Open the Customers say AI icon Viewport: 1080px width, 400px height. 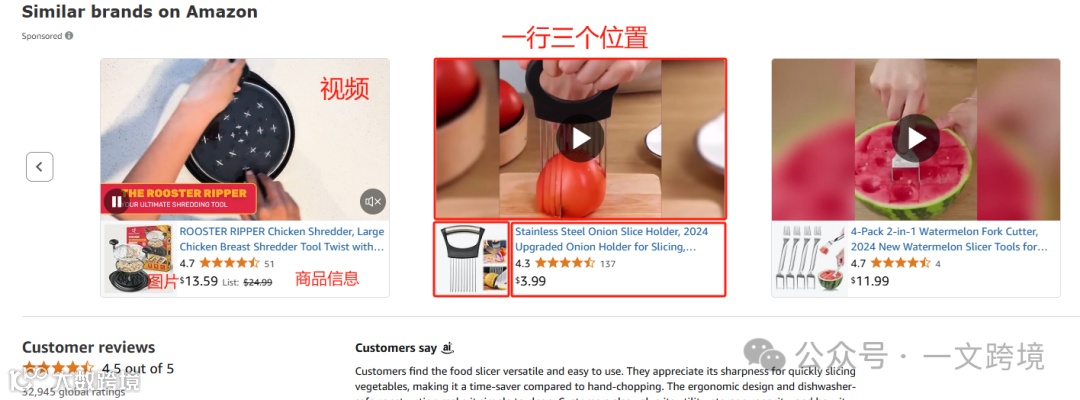click(448, 348)
